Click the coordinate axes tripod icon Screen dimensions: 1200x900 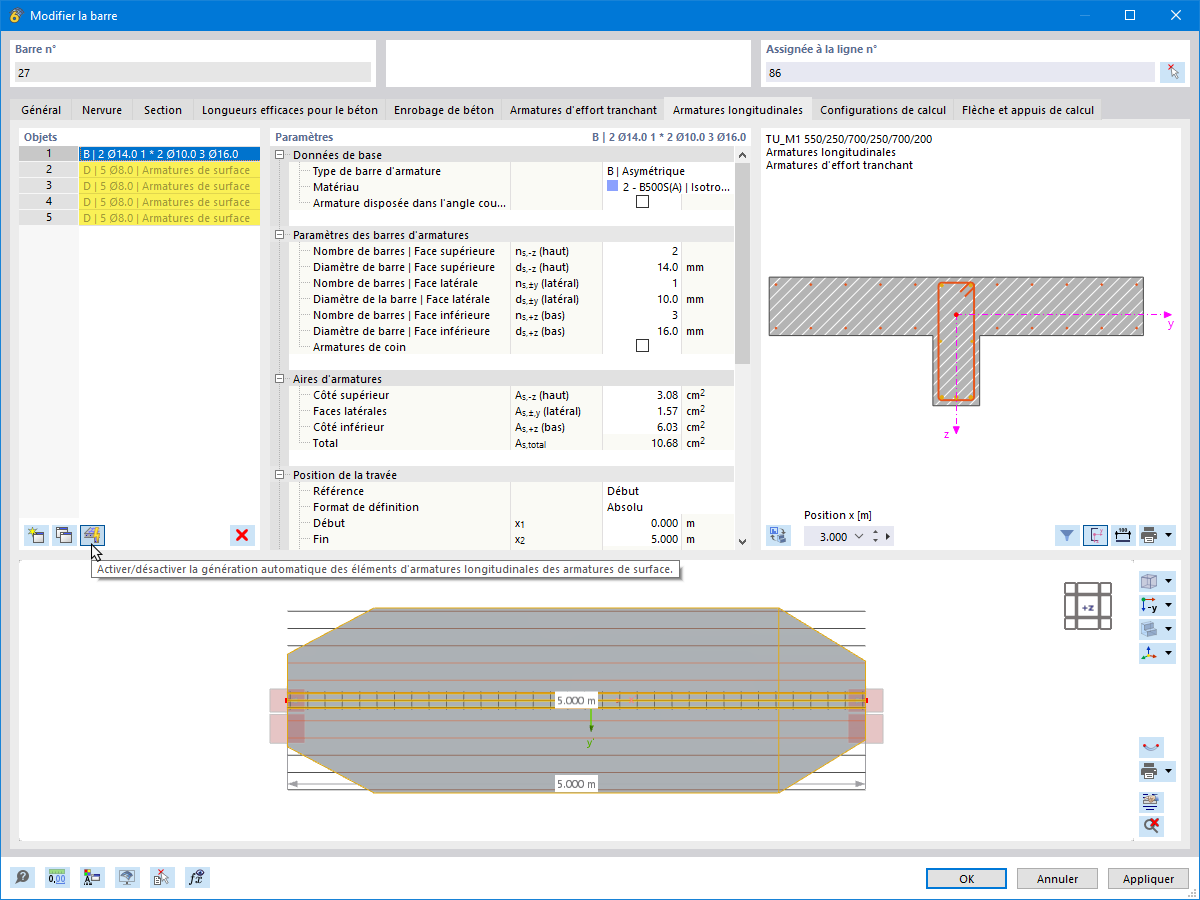click(x=1149, y=653)
